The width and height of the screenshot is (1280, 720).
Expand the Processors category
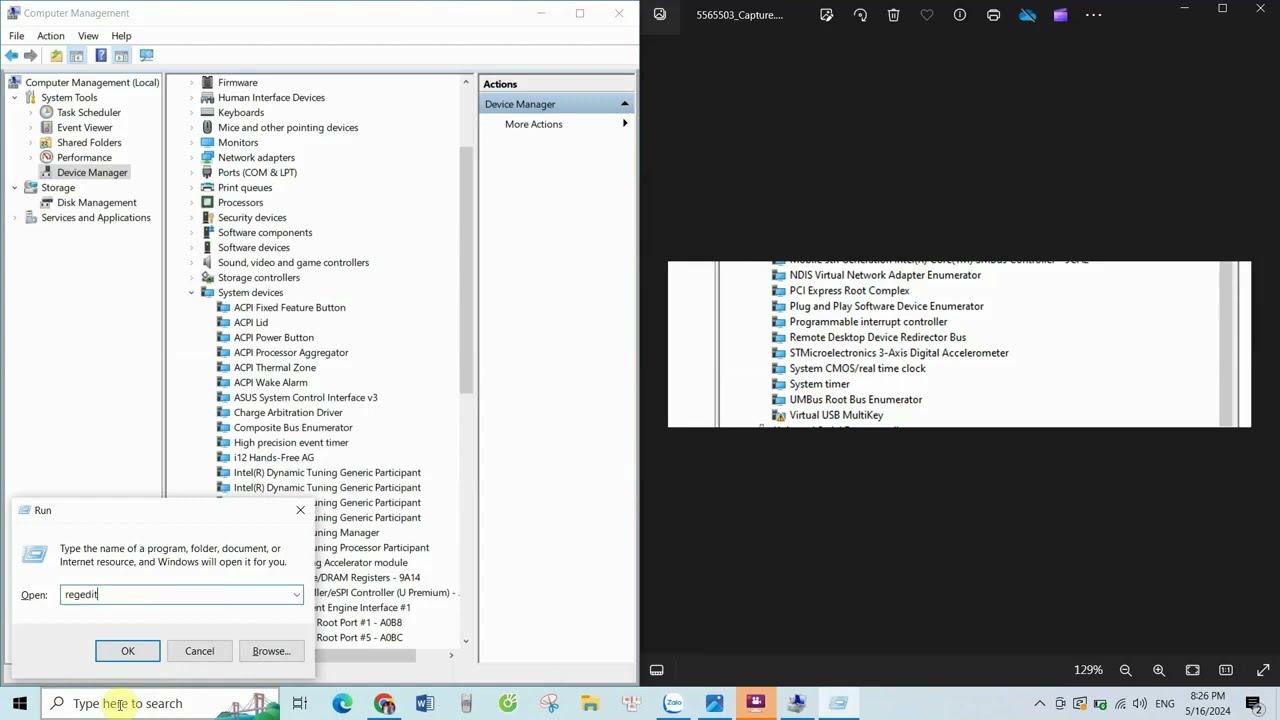(191, 202)
